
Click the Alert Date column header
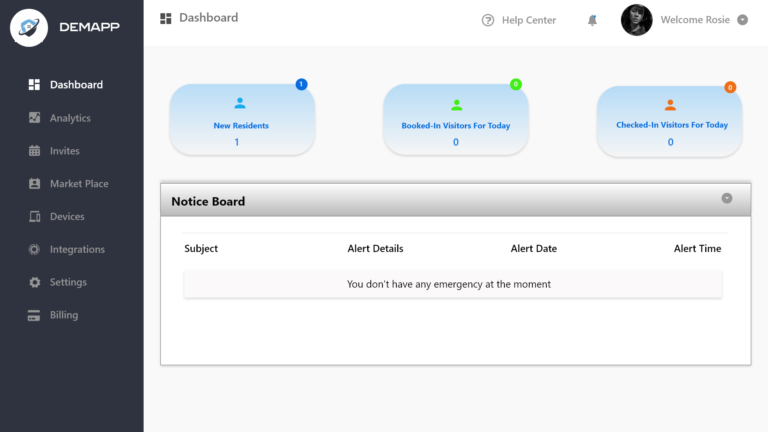pyautogui.click(x=533, y=248)
